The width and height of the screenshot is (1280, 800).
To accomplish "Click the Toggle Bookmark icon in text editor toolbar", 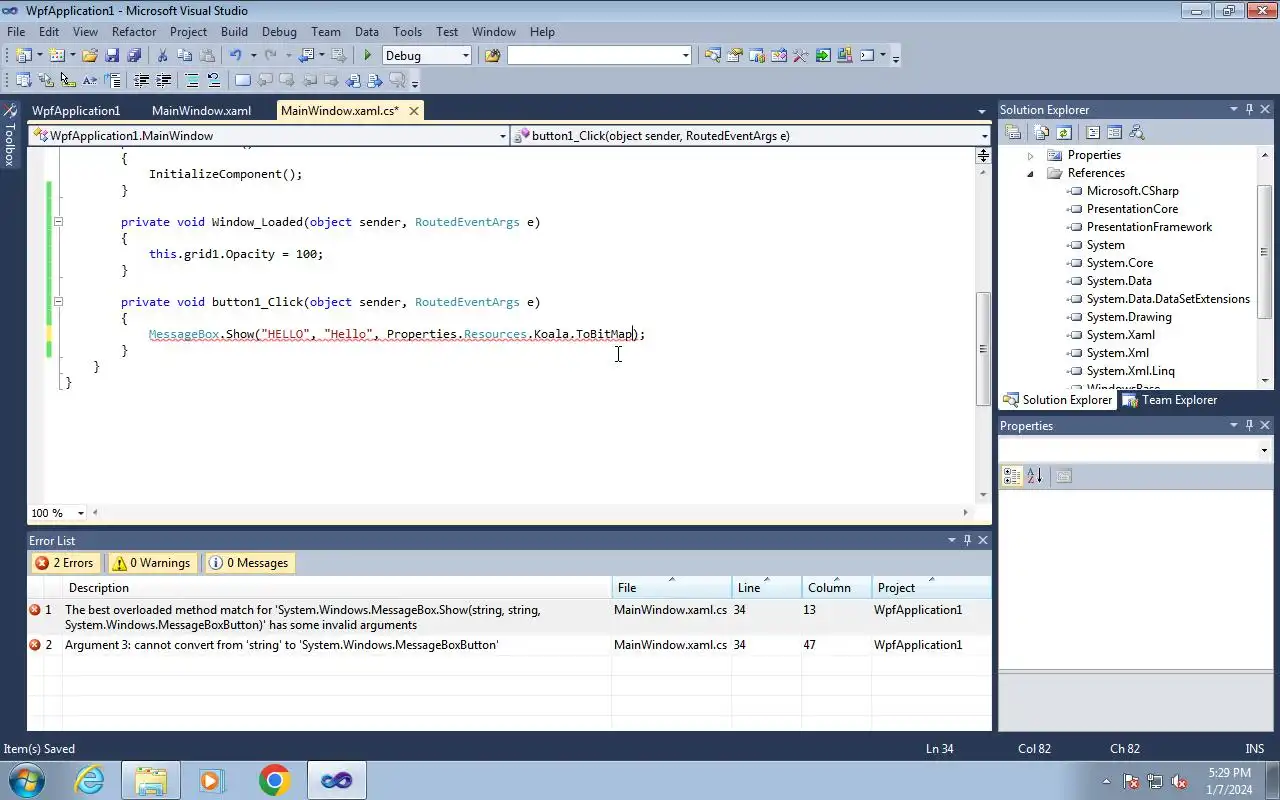I will 243,81.
